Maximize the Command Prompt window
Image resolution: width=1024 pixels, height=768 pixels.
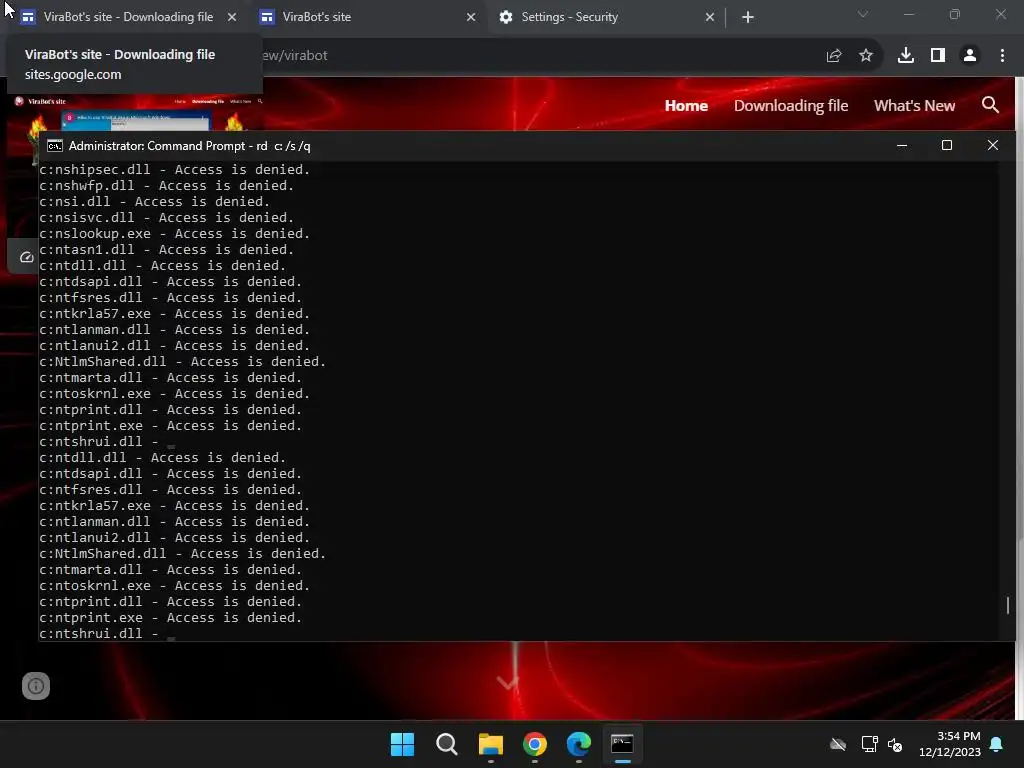947,146
